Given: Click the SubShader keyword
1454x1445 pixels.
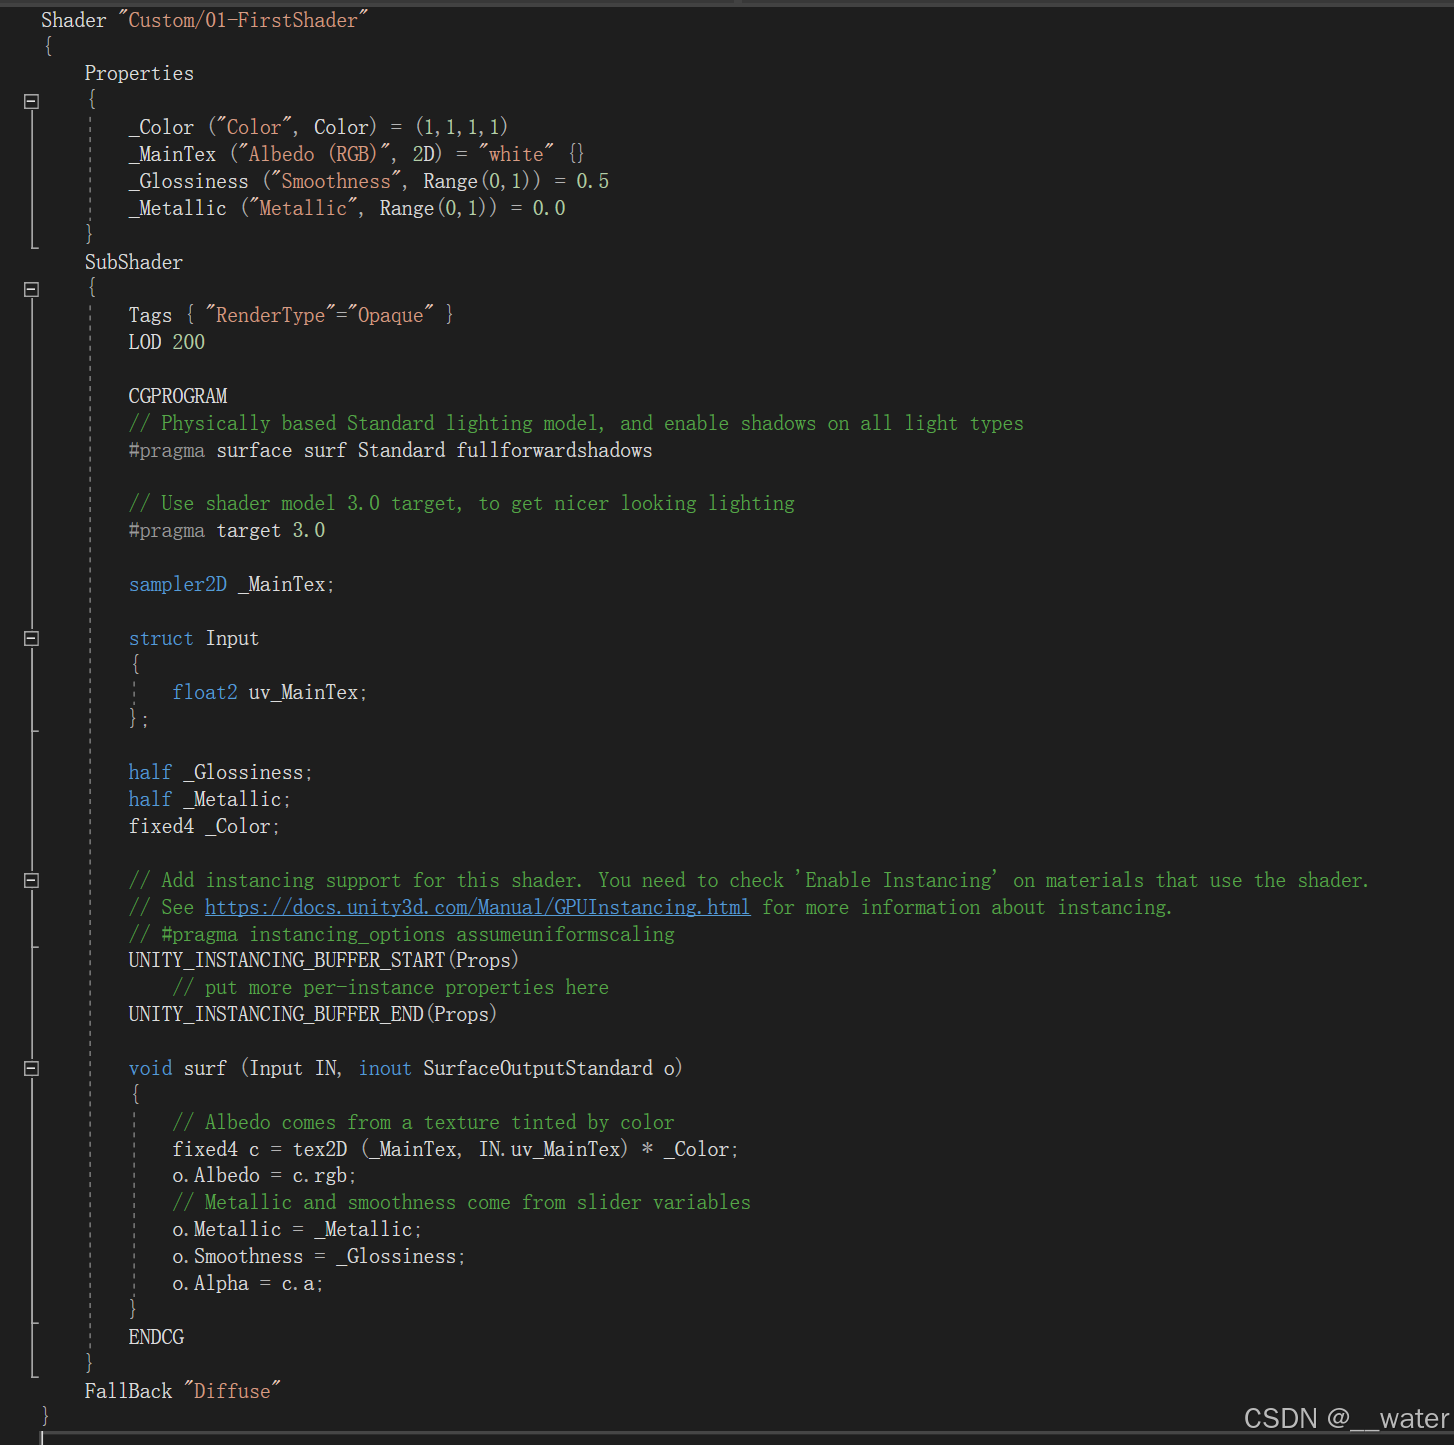Looking at the screenshot, I should (134, 262).
